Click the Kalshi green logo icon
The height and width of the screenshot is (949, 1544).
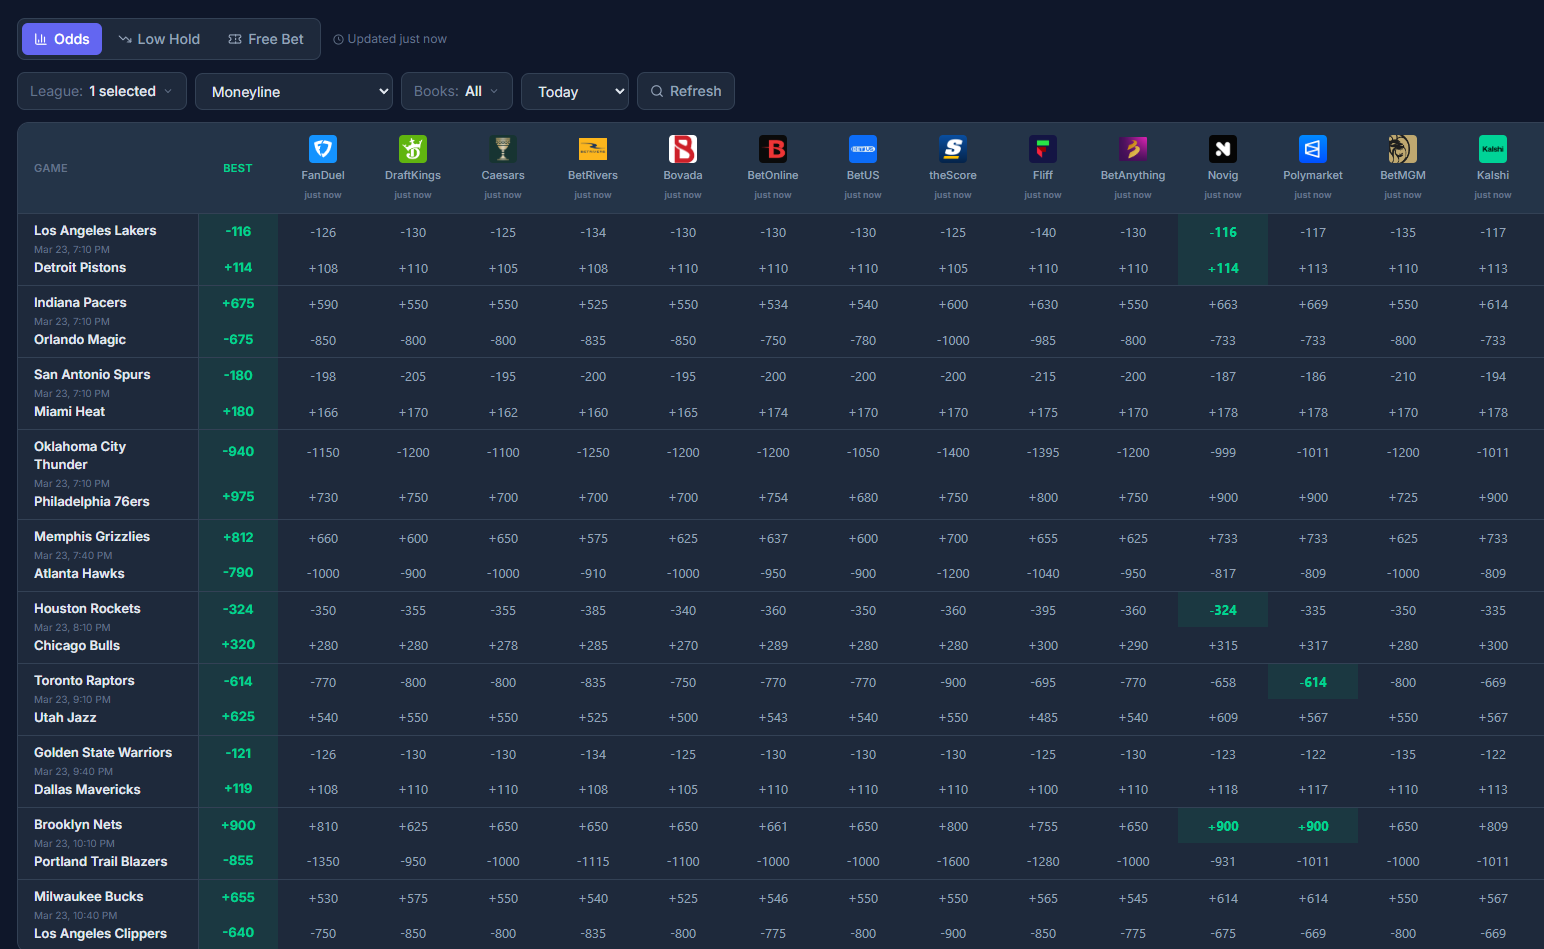coord(1493,149)
